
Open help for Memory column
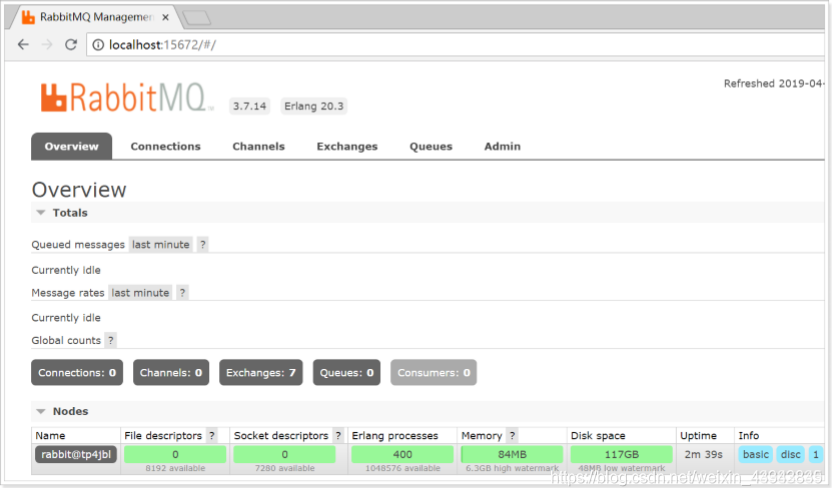(x=512, y=436)
